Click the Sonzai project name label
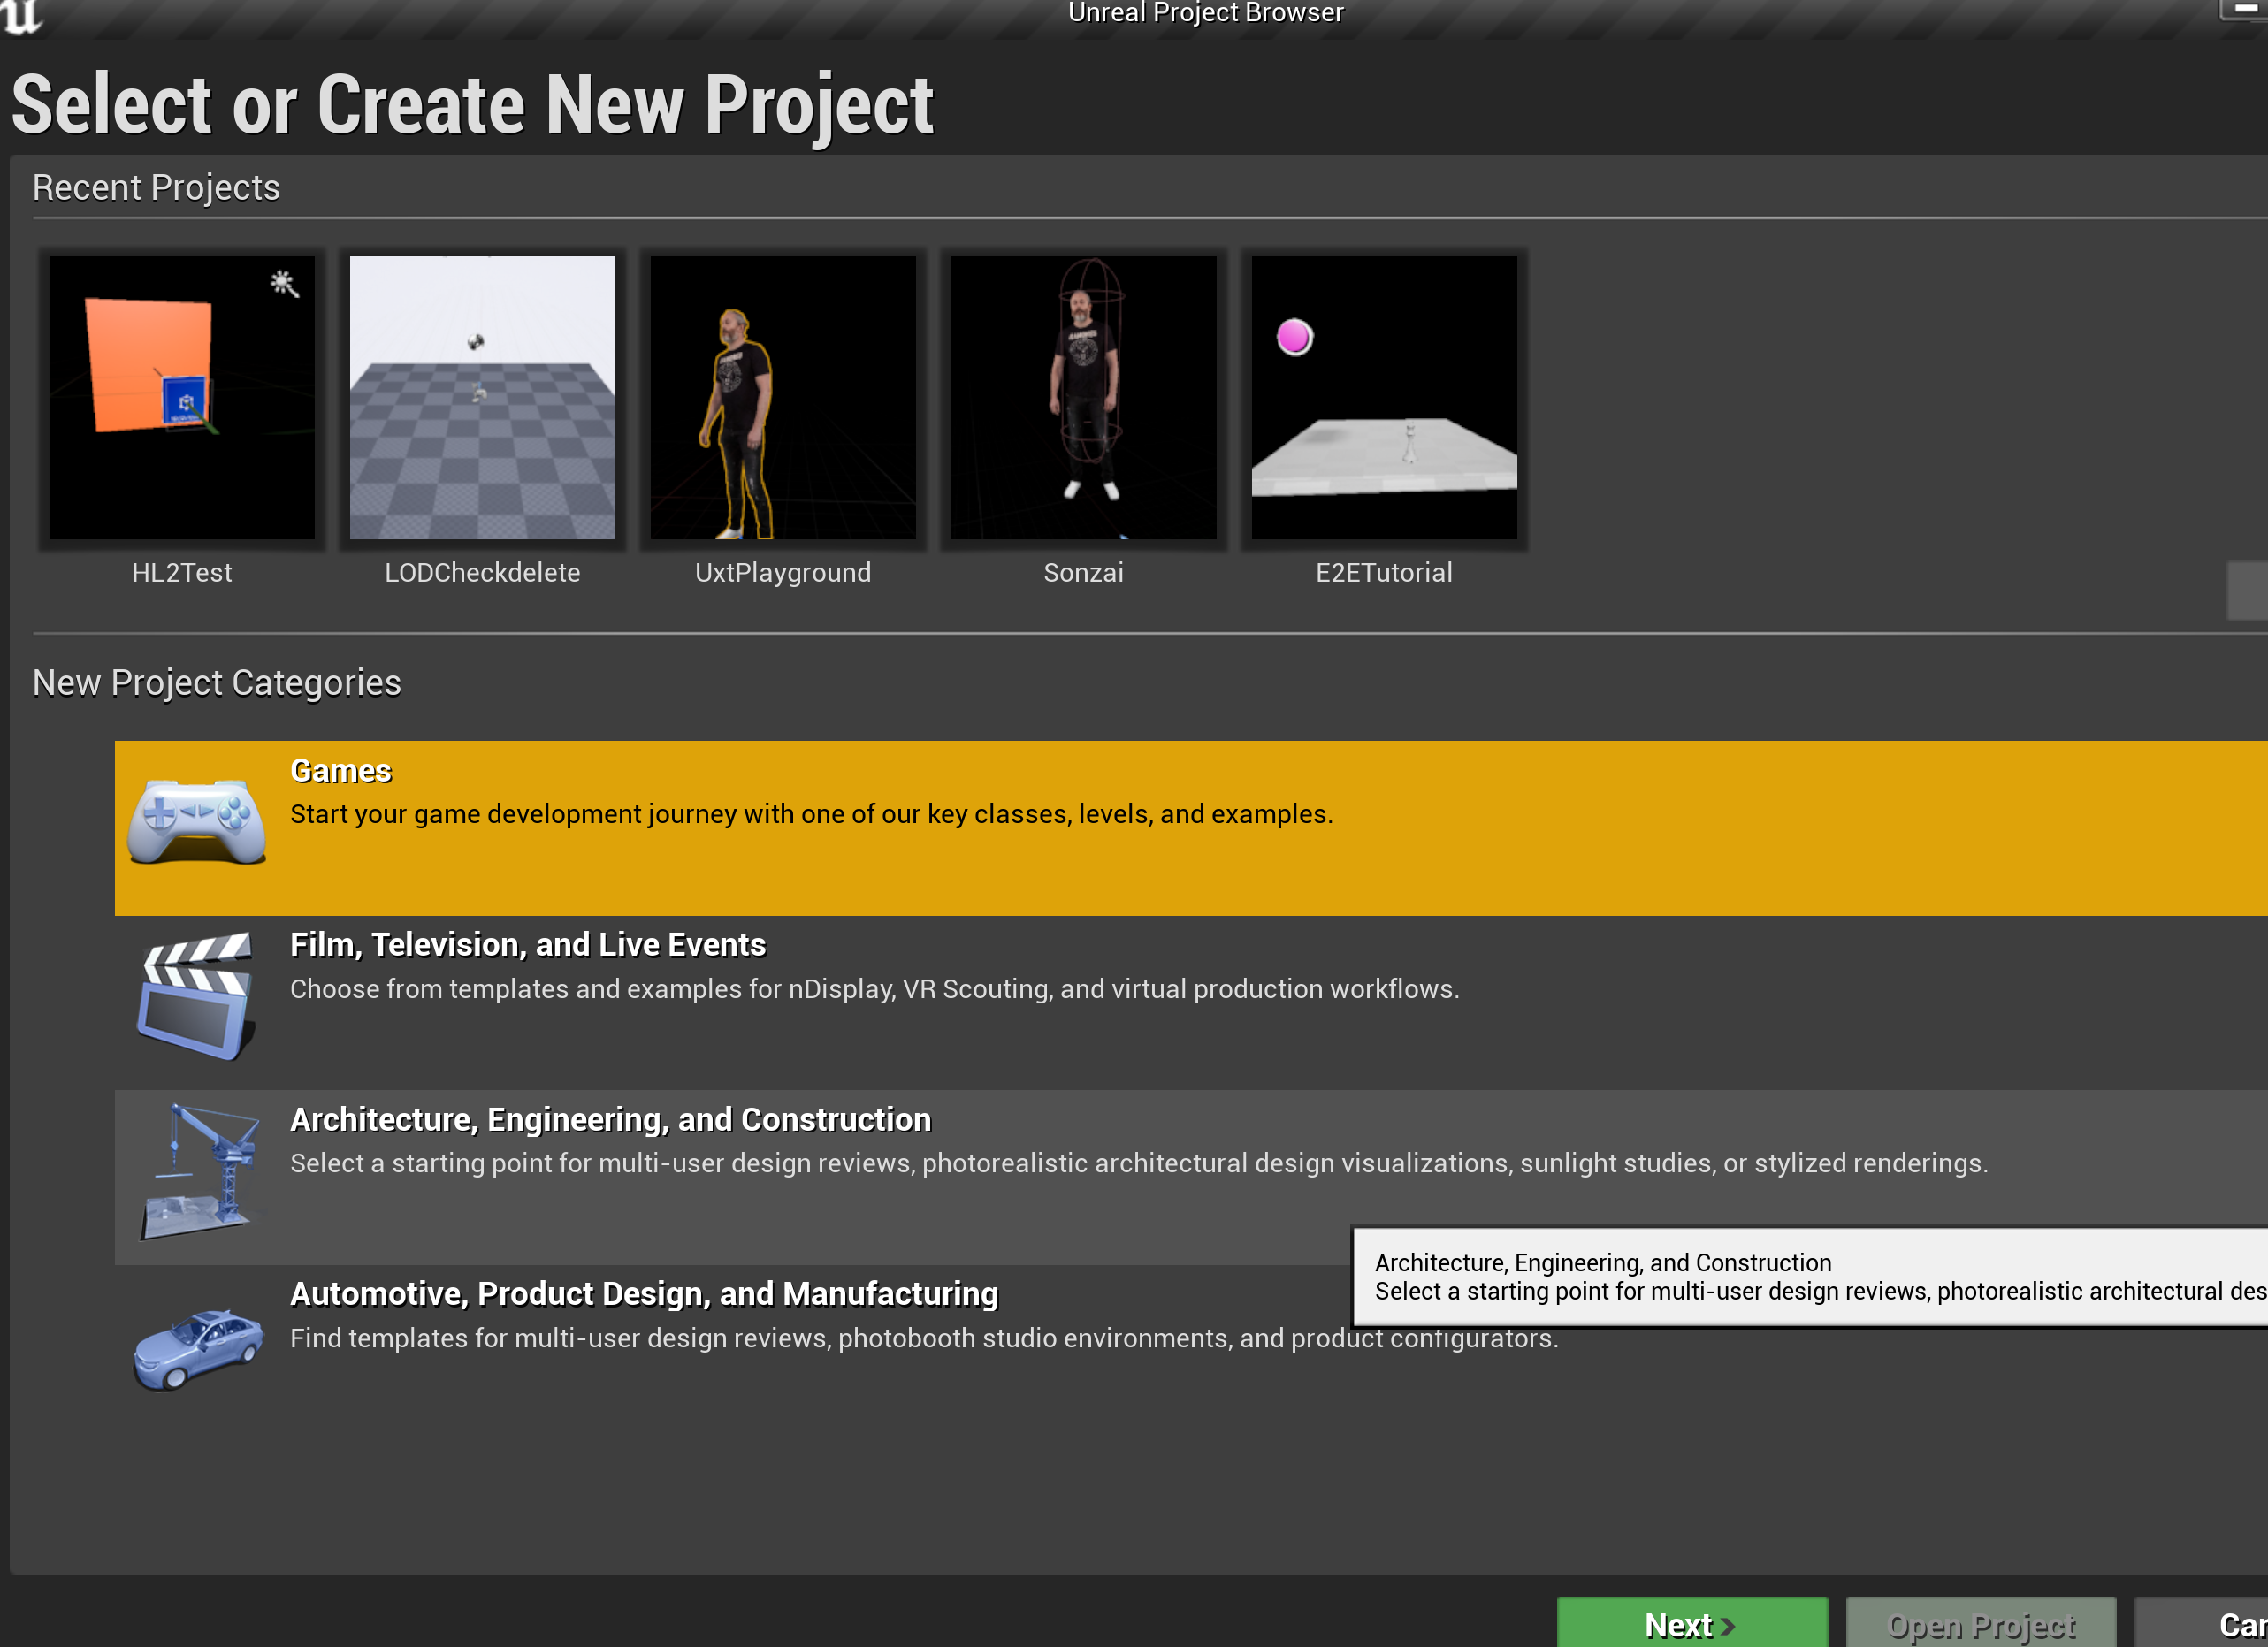Viewport: 2268px width, 1647px height. pyautogui.click(x=1084, y=572)
